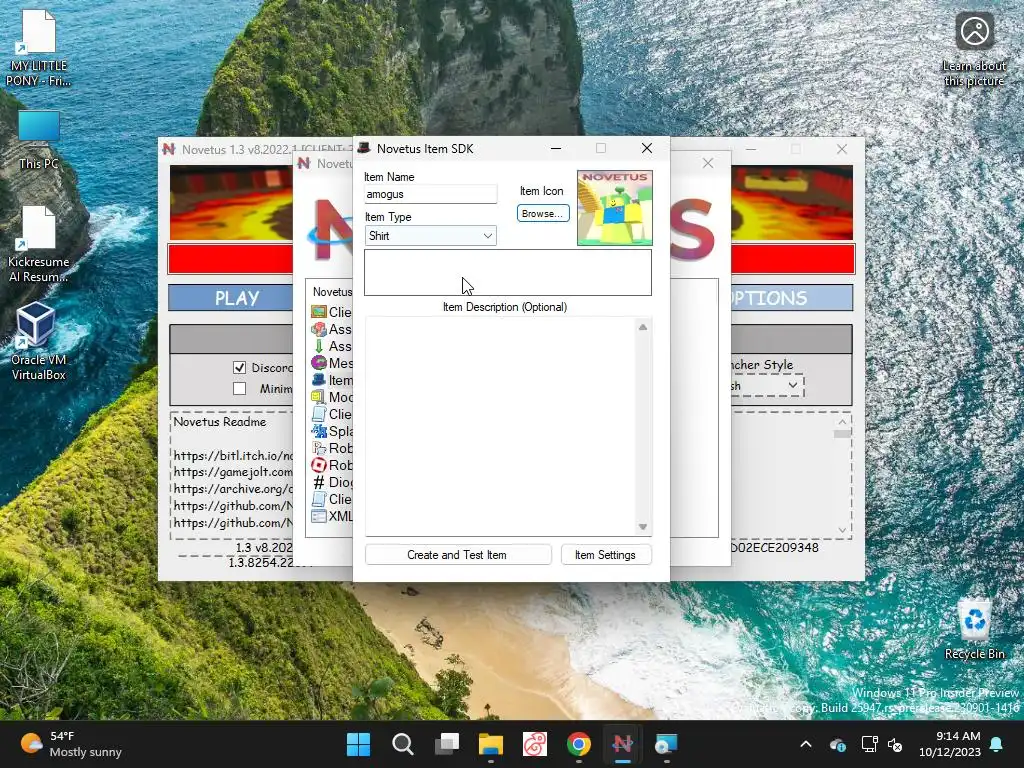
Task: Click the empty box below Item Type
Action: [507, 272]
